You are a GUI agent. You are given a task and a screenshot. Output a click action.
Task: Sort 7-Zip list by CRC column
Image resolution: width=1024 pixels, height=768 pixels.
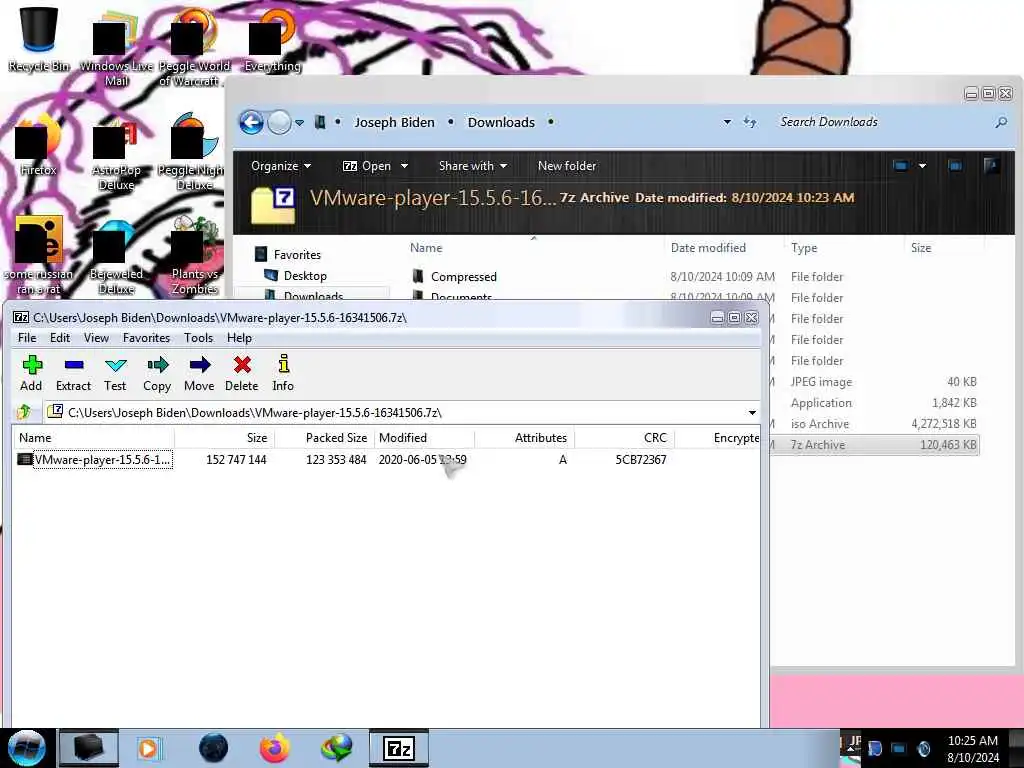click(624, 438)
